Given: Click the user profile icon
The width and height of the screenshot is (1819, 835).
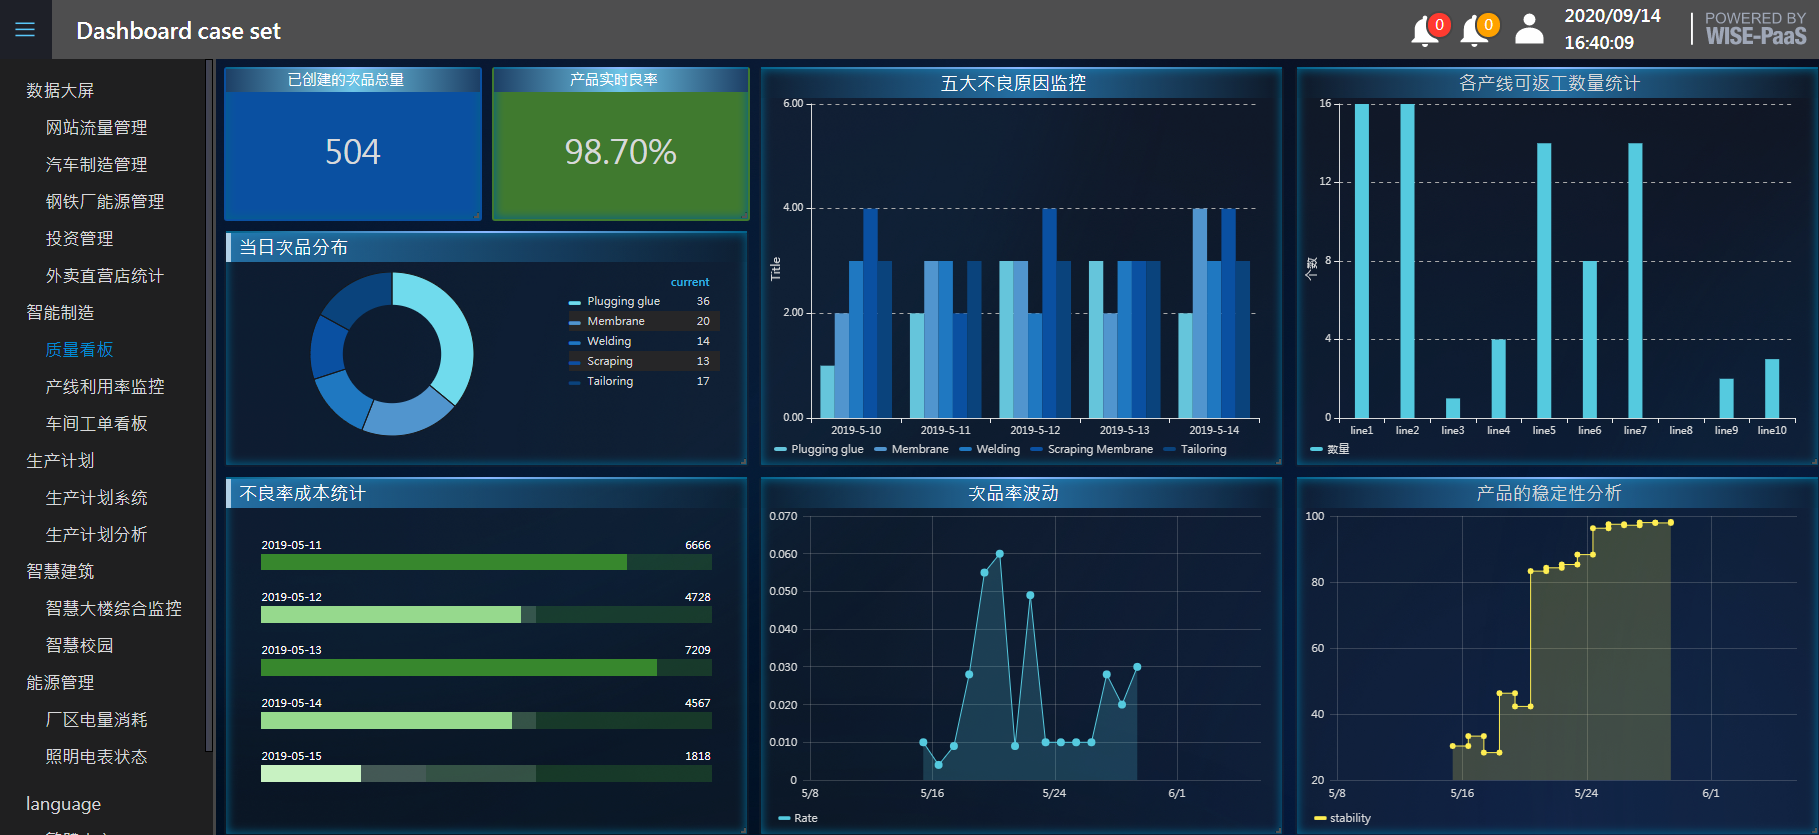Looking at the screenshot, I should click(1529, 29).
